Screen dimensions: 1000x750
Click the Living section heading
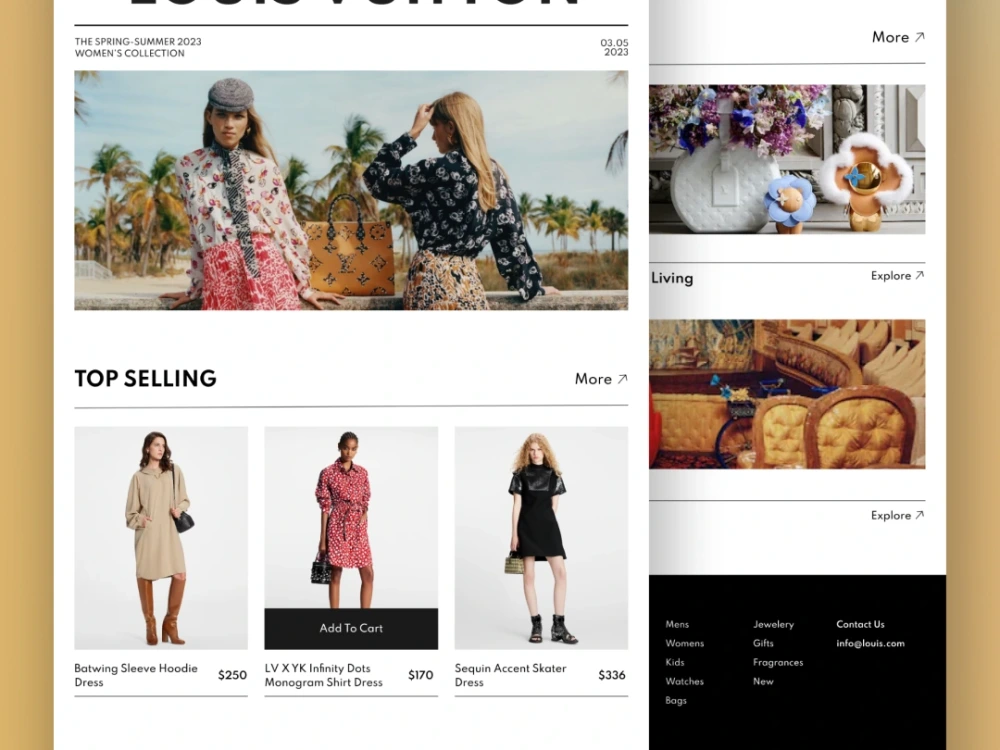[672, 278]
